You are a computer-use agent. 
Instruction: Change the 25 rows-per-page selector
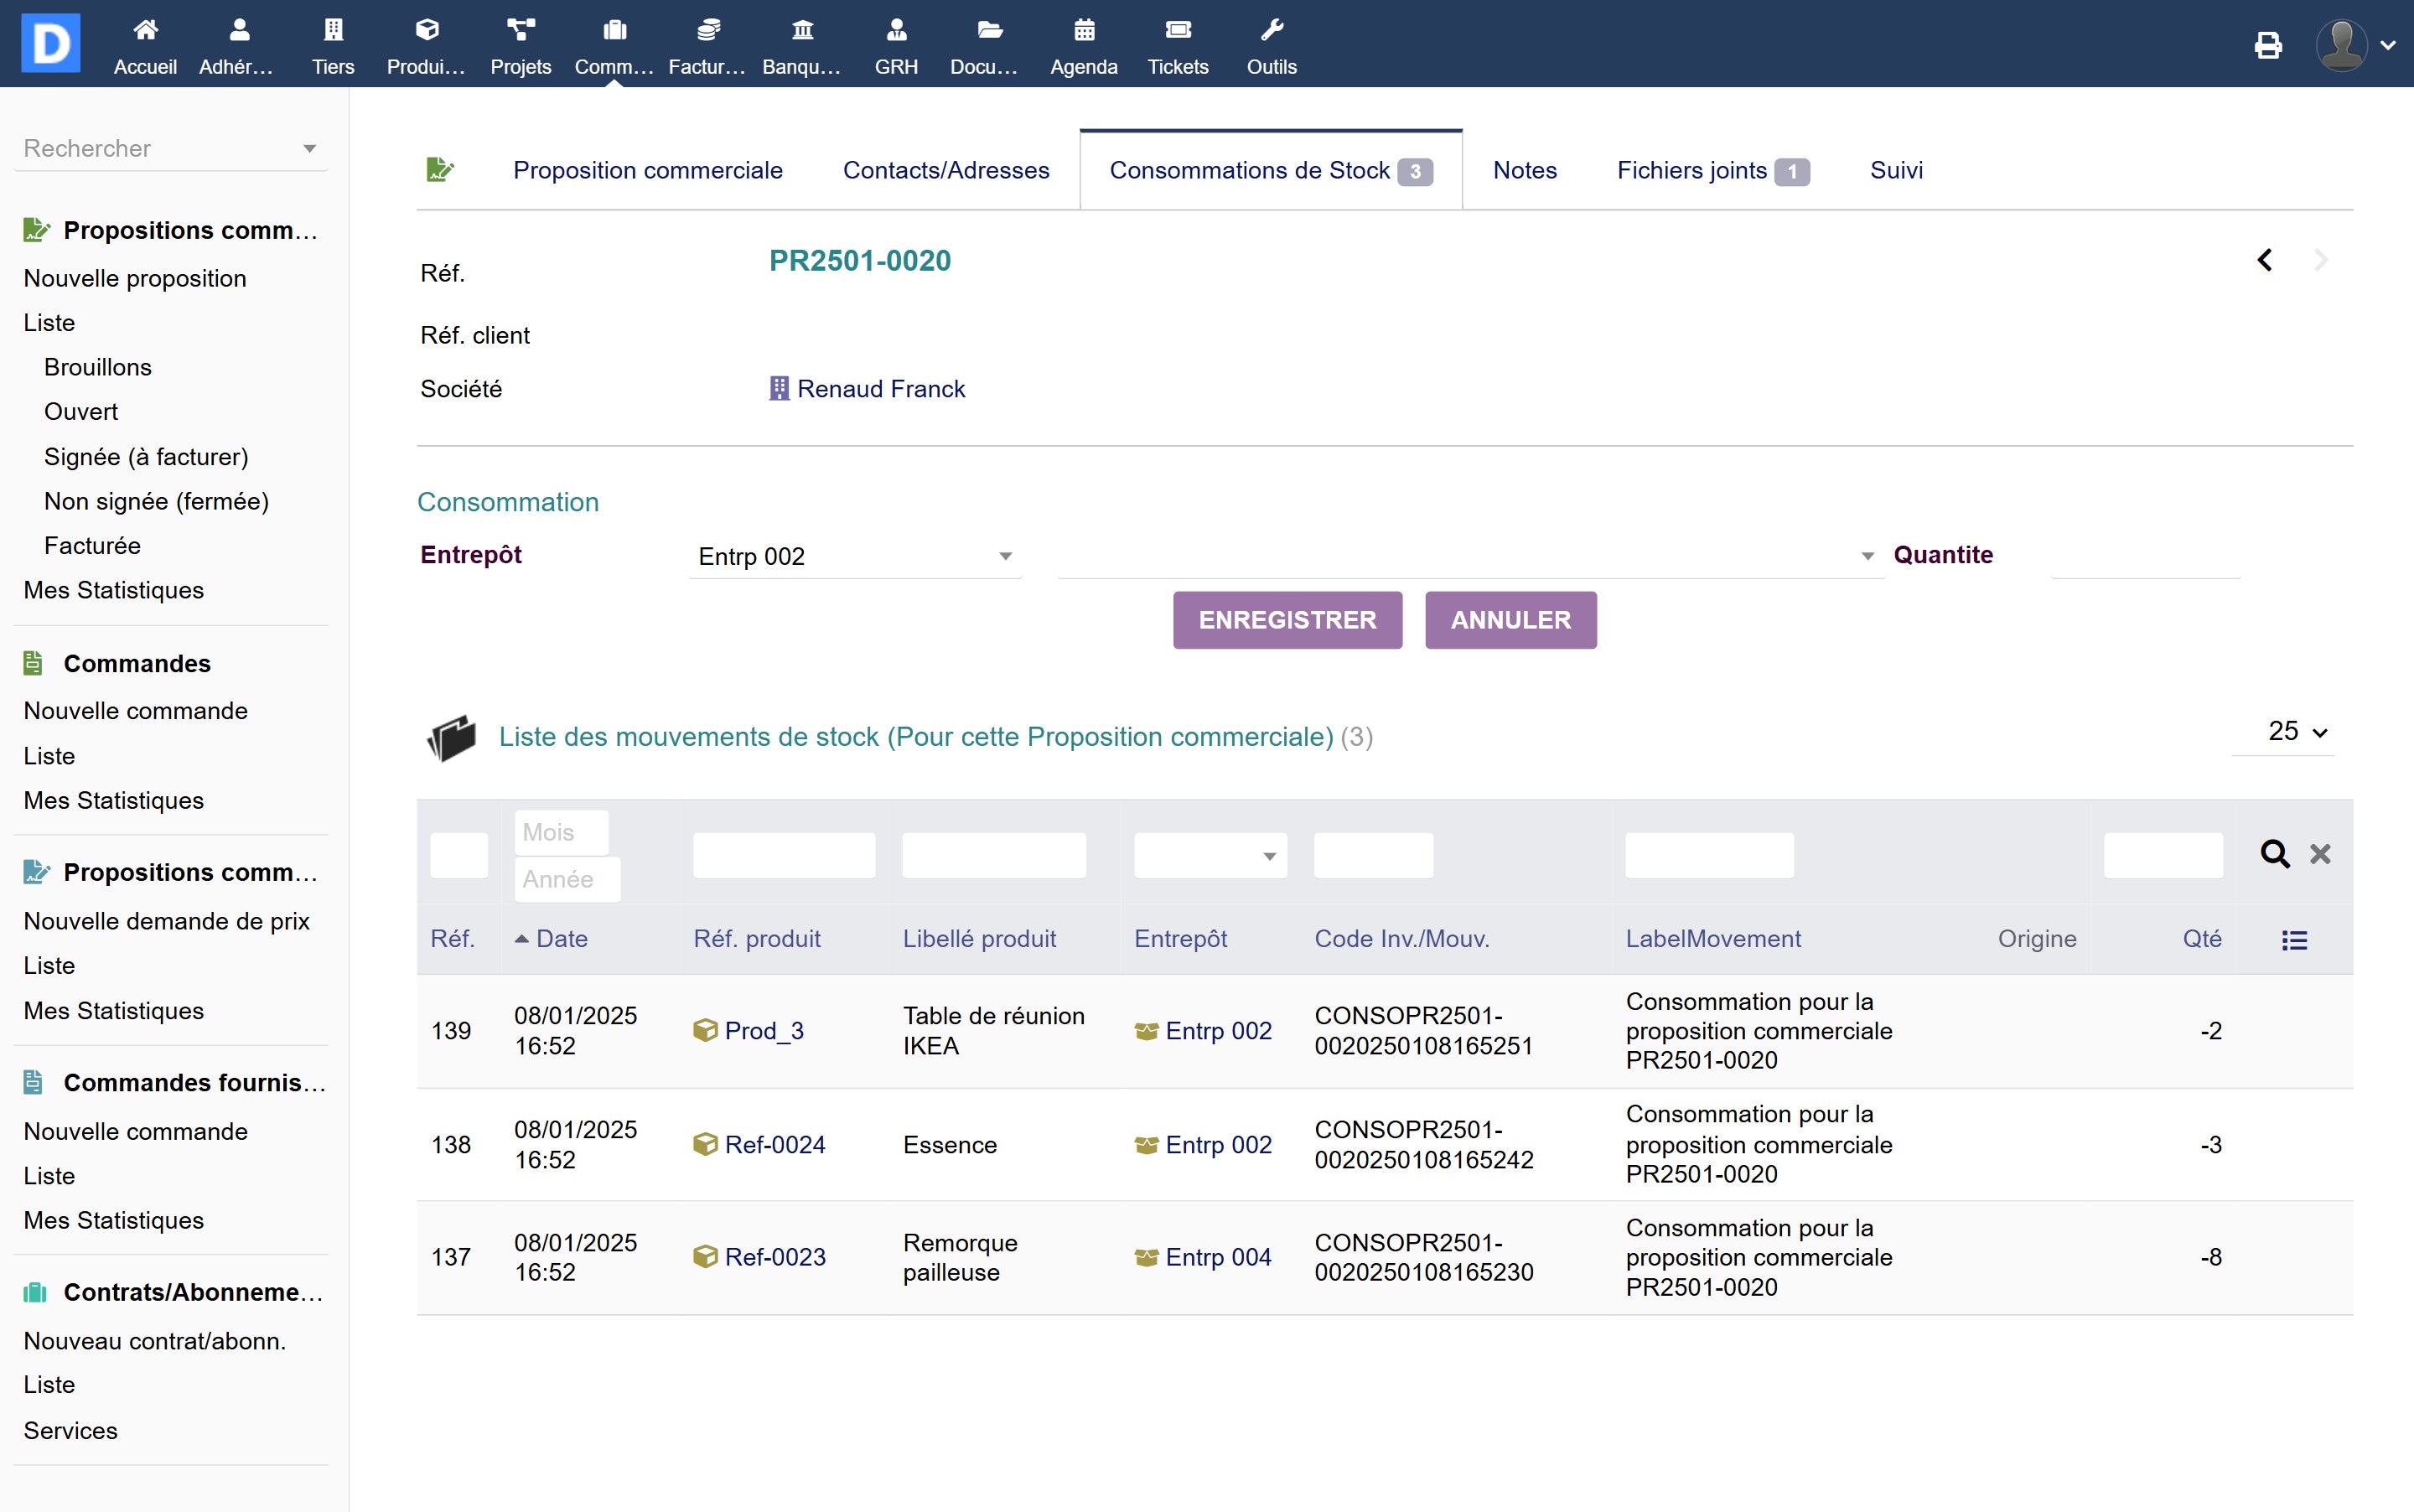point(2295,731)
